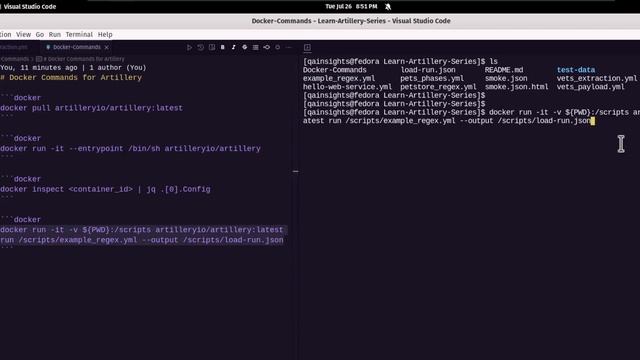Click the Run play icon in editor toolbar
The height and width of the screenshot is (360, 640).
tap(189, 47)
